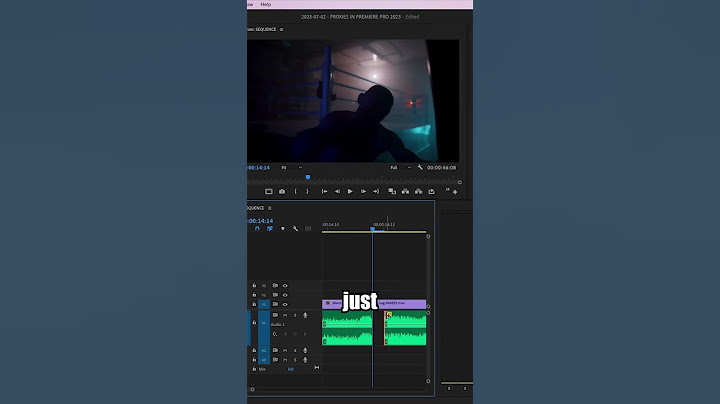
Task: Add a marker in the timeline
Action: click(282, 229)
